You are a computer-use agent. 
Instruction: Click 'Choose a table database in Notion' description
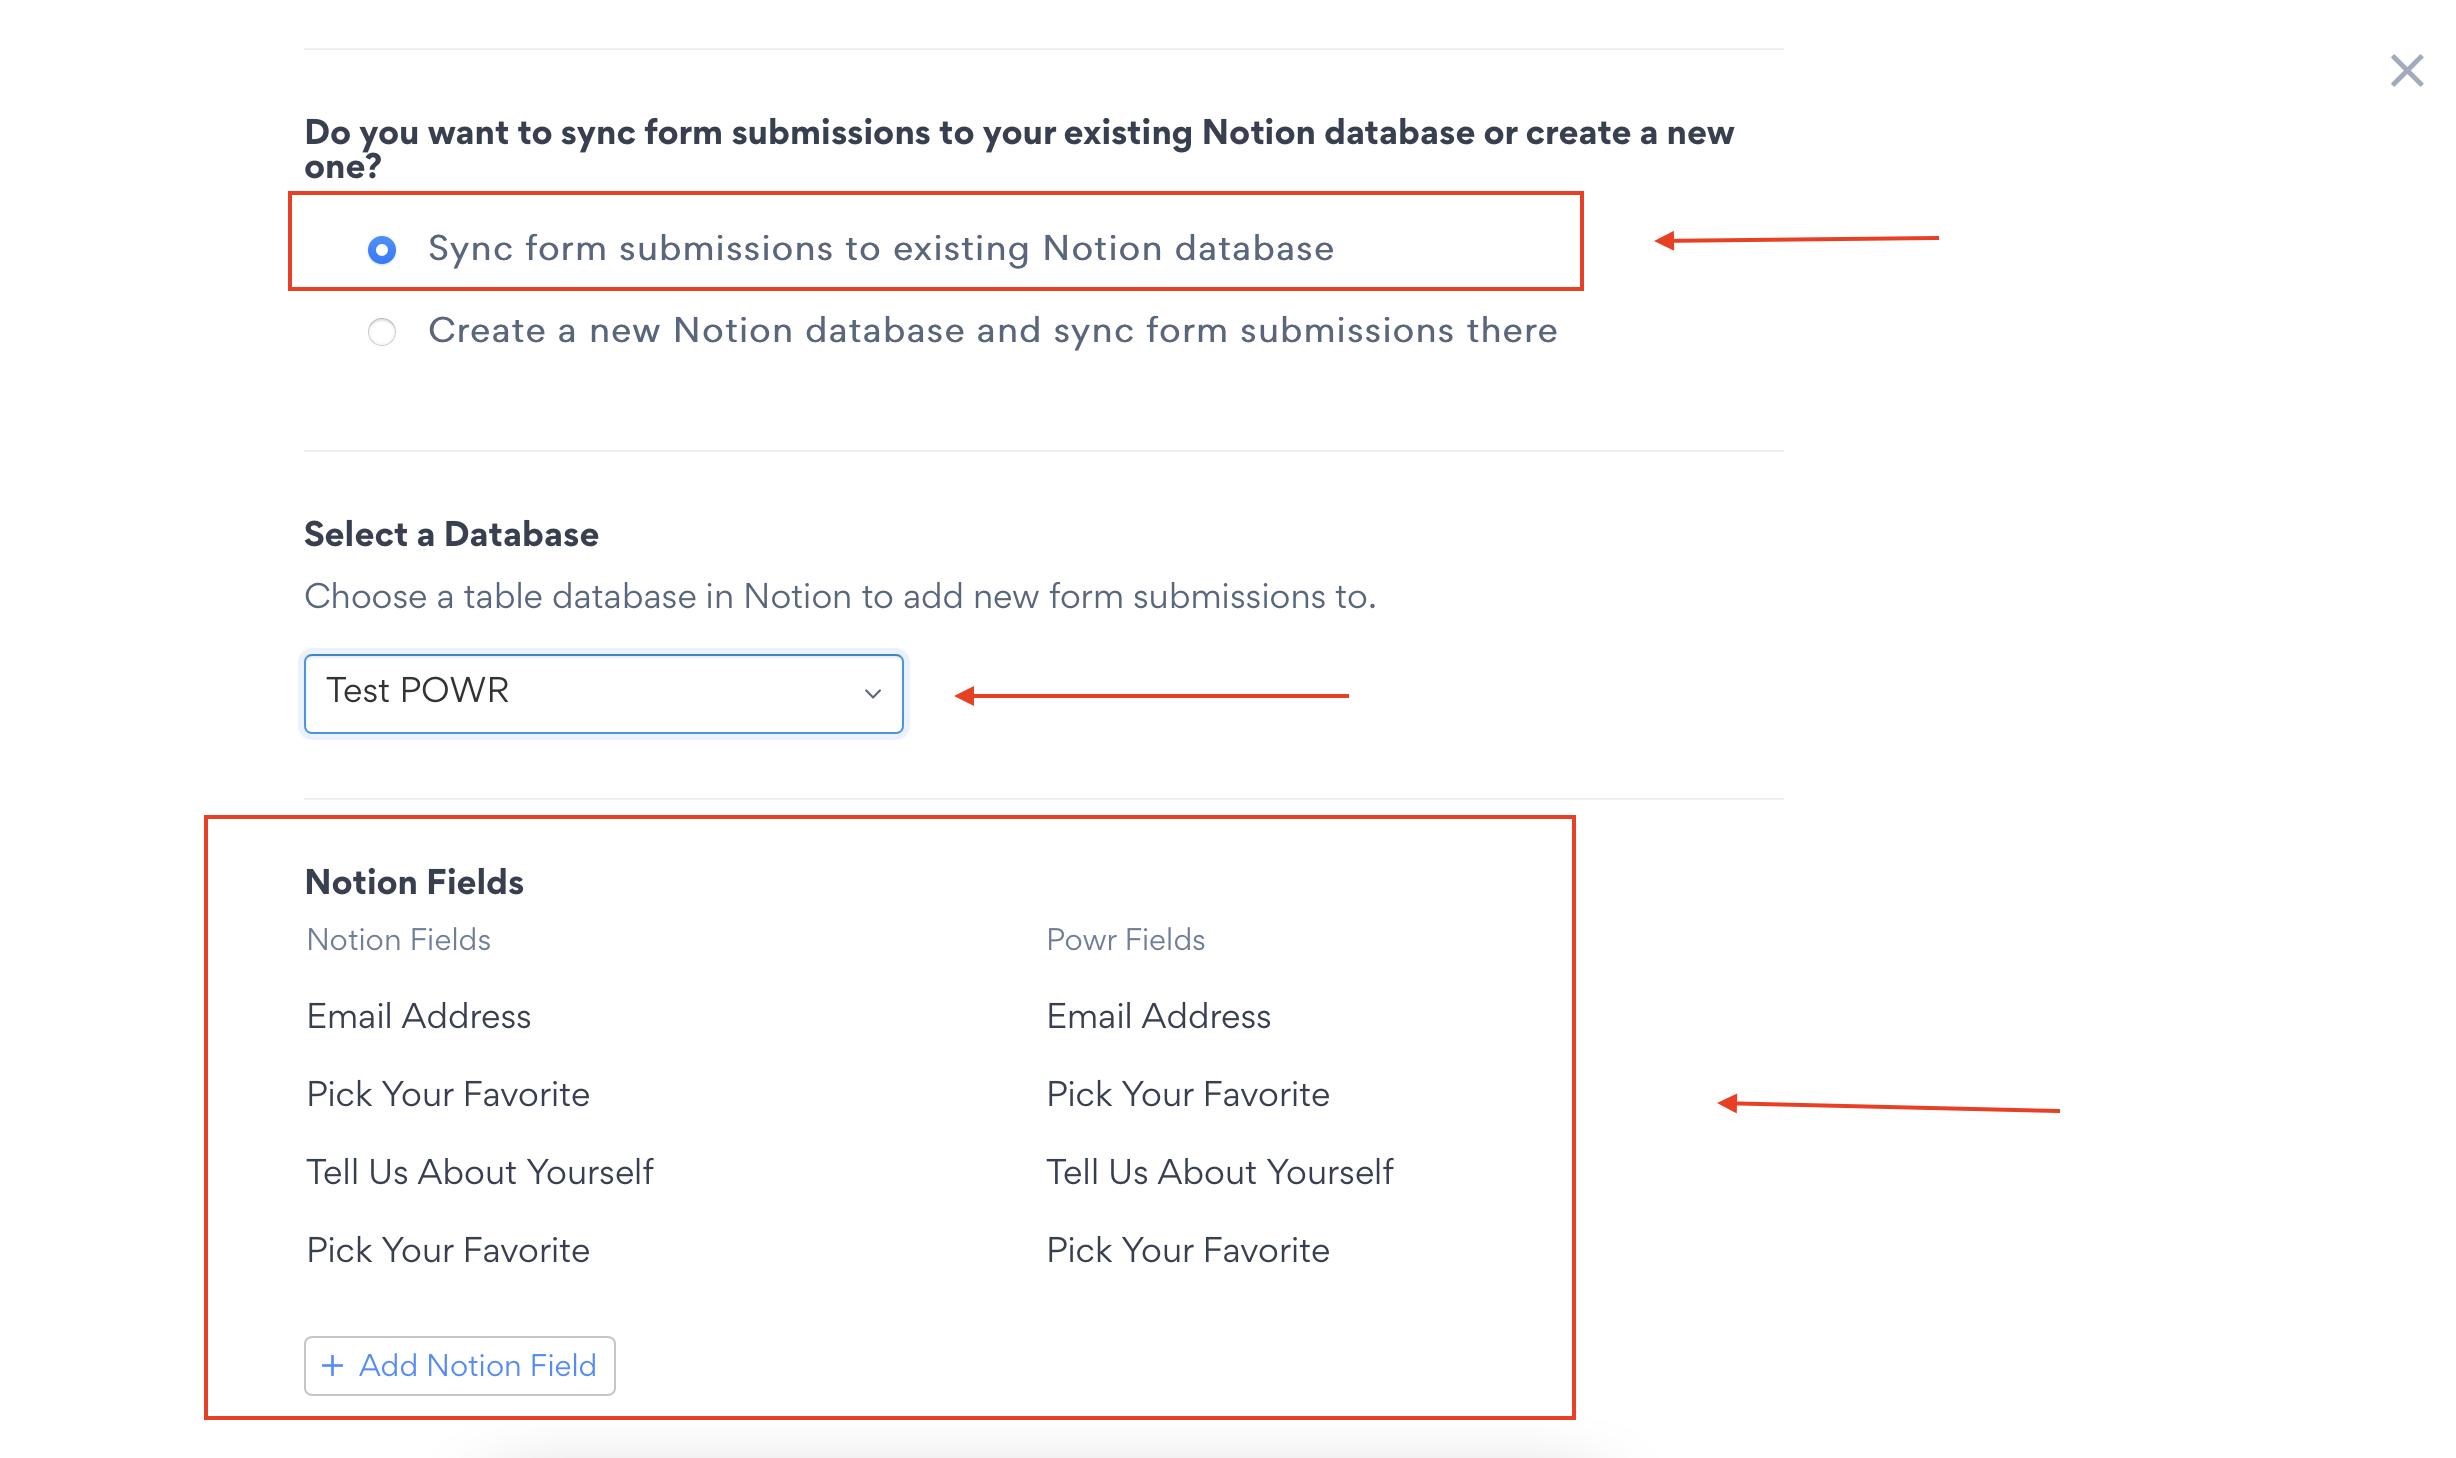pyautogui.click(x=841, y=597)
